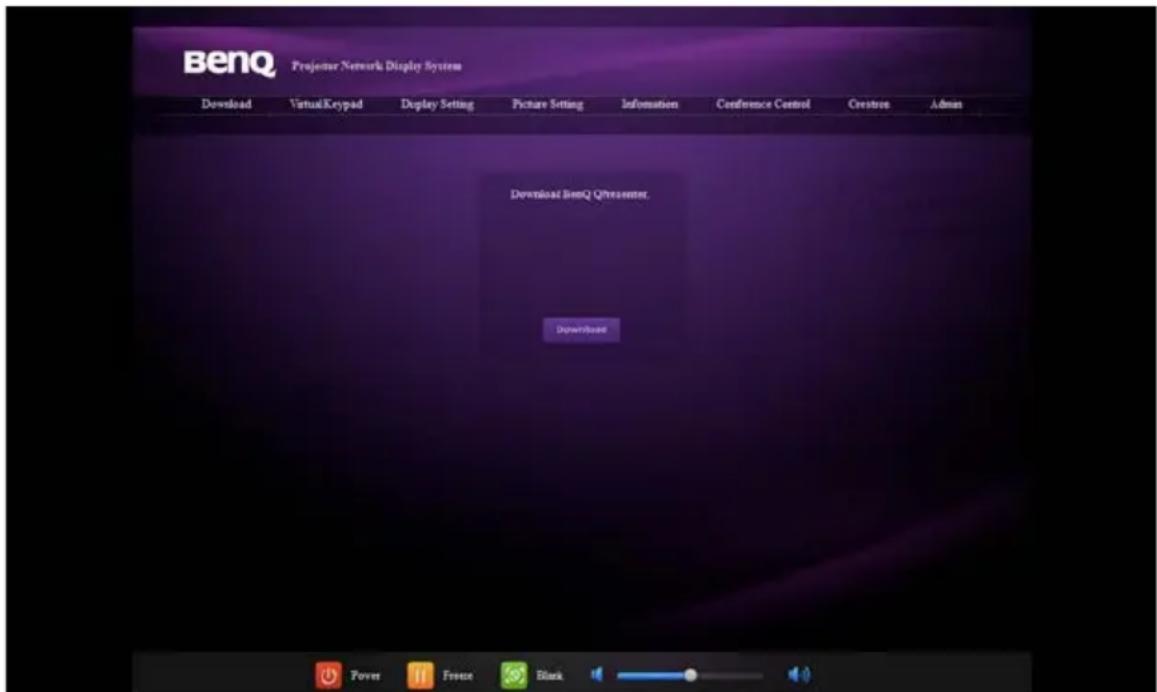
Task: Open the Download menu tab
Action: tap(227, 104)
